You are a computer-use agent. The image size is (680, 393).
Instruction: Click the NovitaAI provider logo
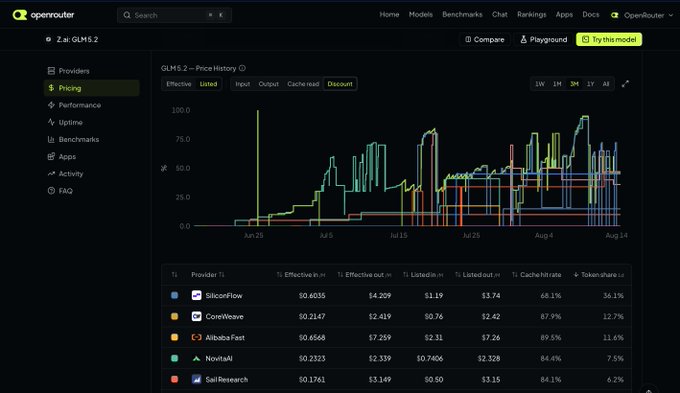point(196,358)
